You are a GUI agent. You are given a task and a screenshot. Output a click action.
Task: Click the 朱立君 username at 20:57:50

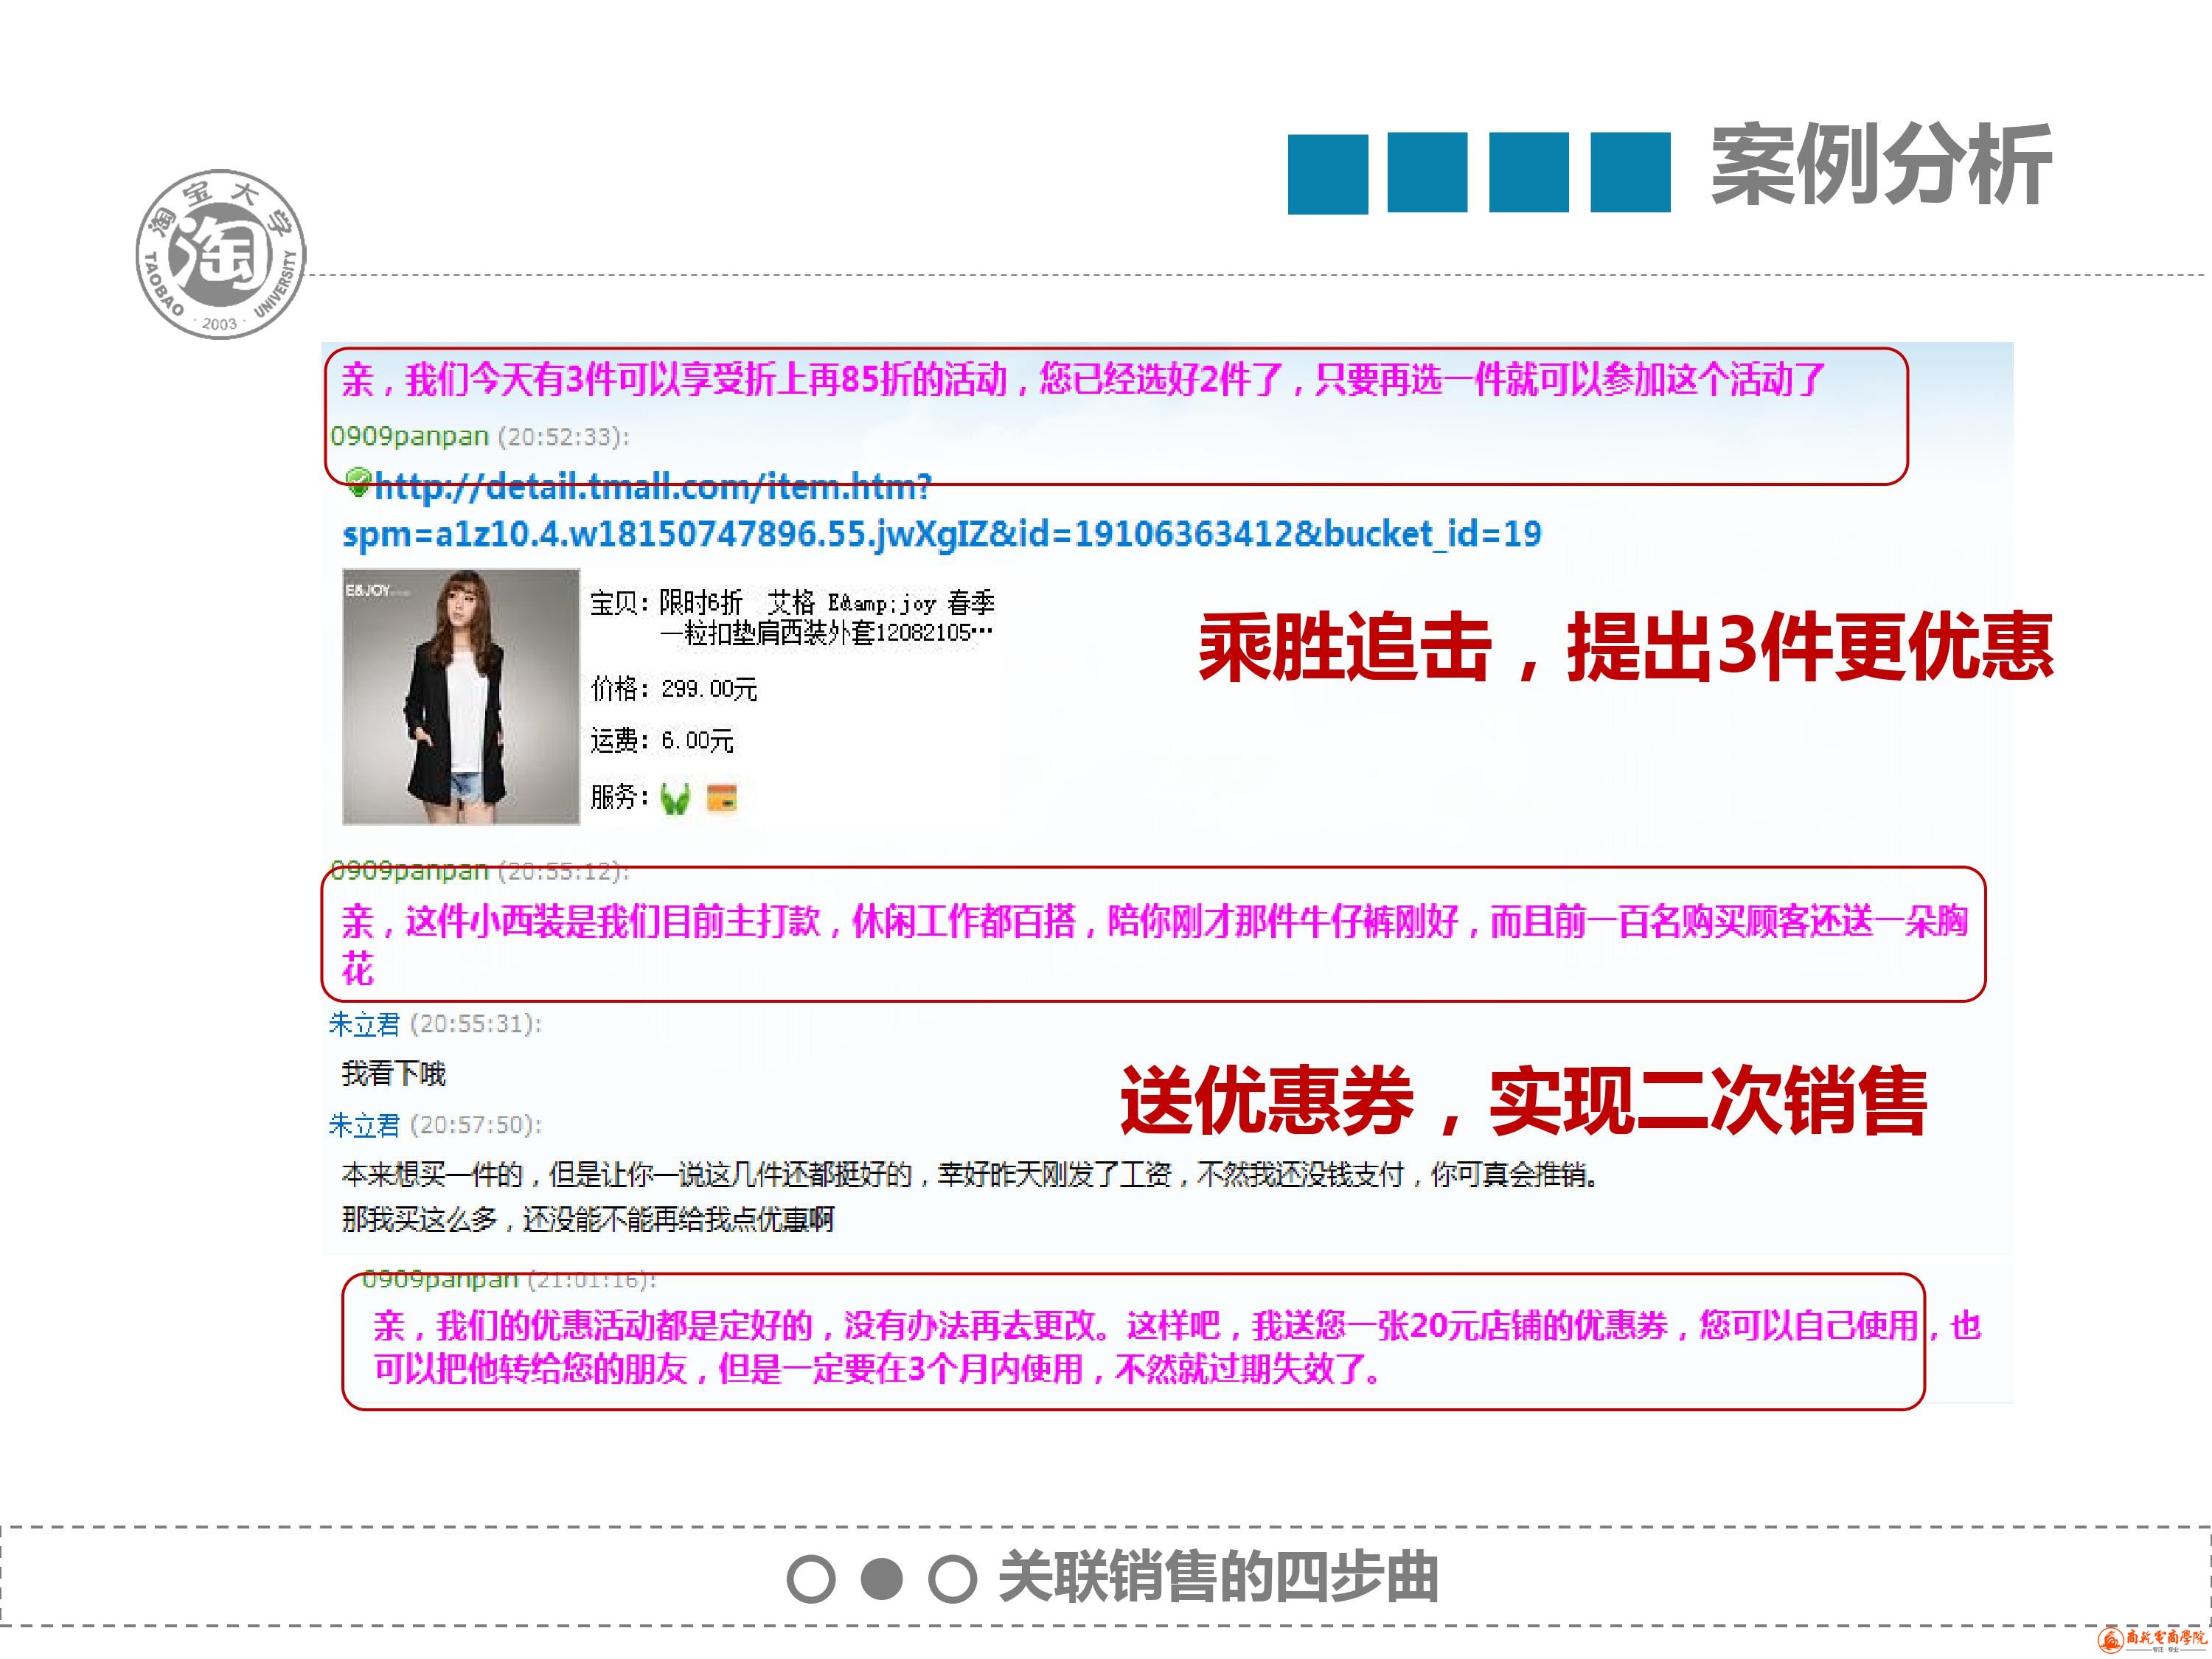tap(364, 1125)
